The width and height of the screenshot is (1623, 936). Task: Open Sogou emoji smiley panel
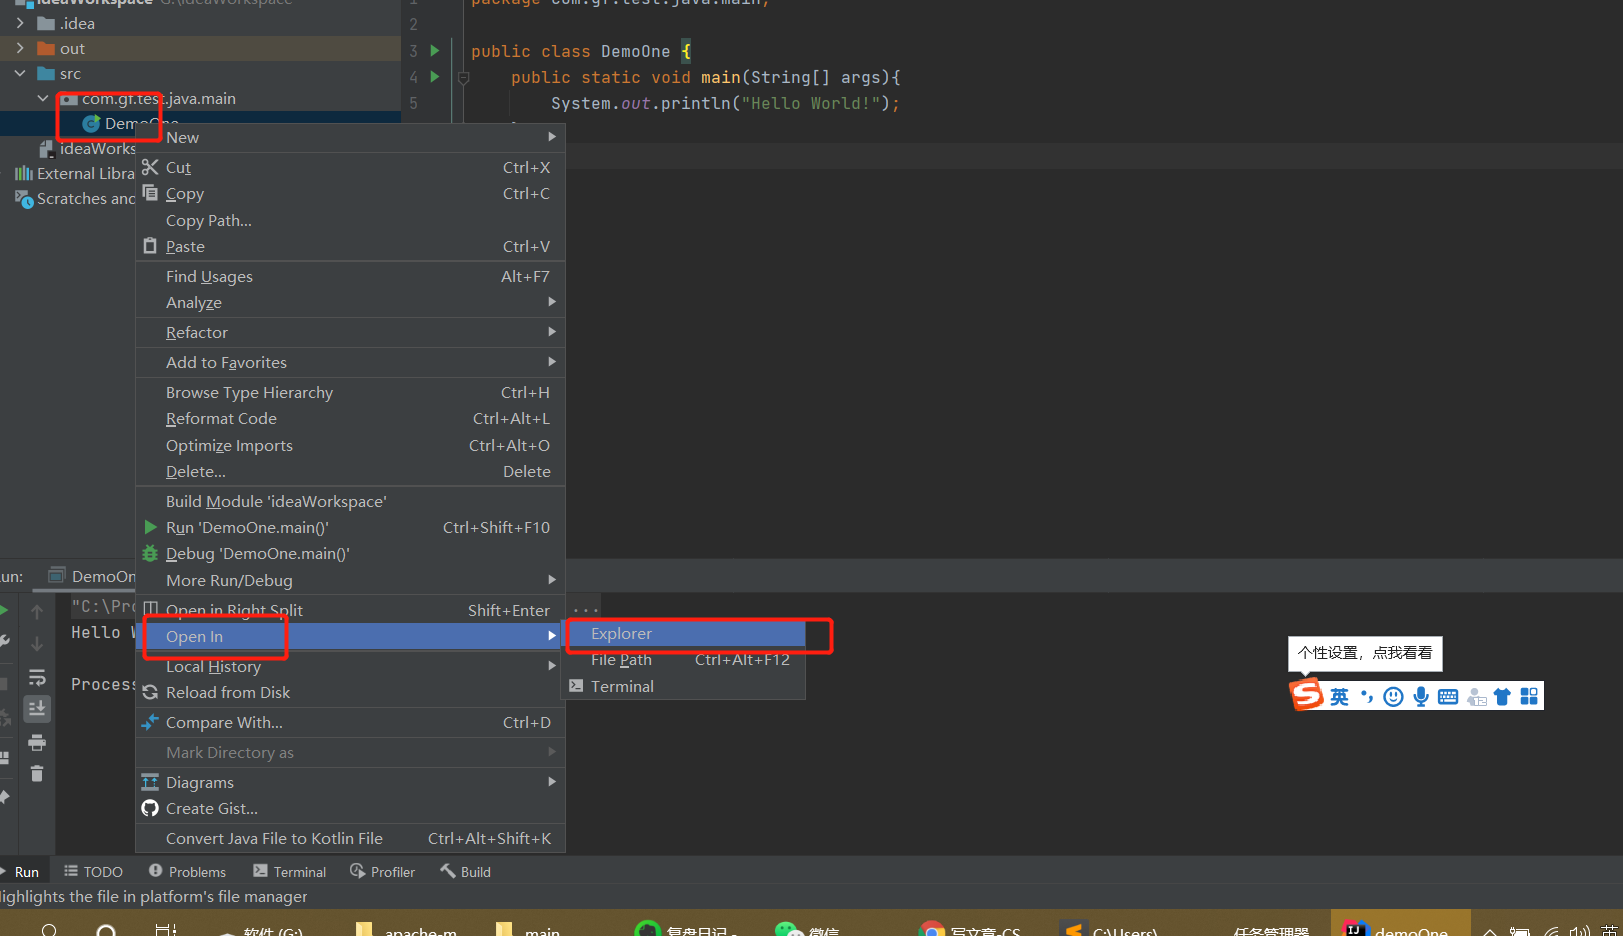coord(1393,696)
